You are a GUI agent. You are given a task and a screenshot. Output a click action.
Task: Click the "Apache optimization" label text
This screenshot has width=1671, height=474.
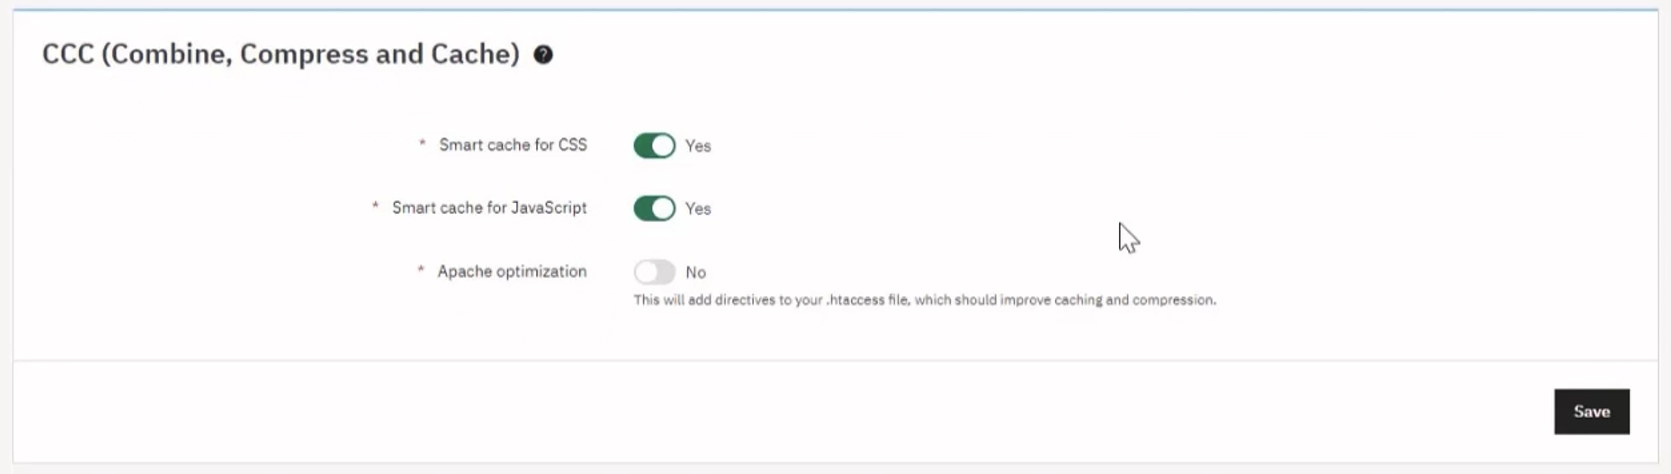512,272
